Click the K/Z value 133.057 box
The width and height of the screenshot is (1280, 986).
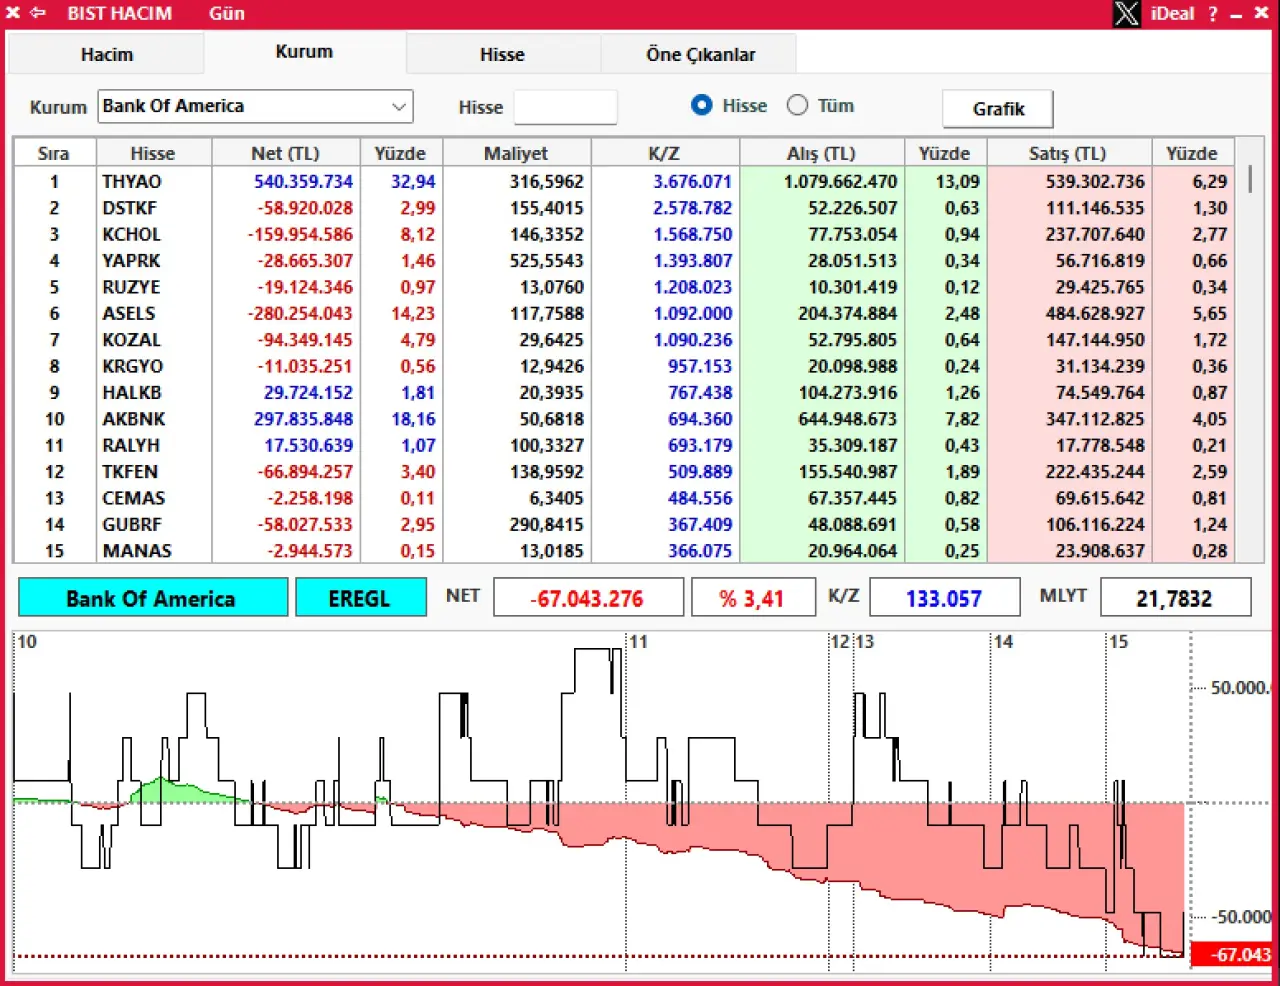[944, 598]
